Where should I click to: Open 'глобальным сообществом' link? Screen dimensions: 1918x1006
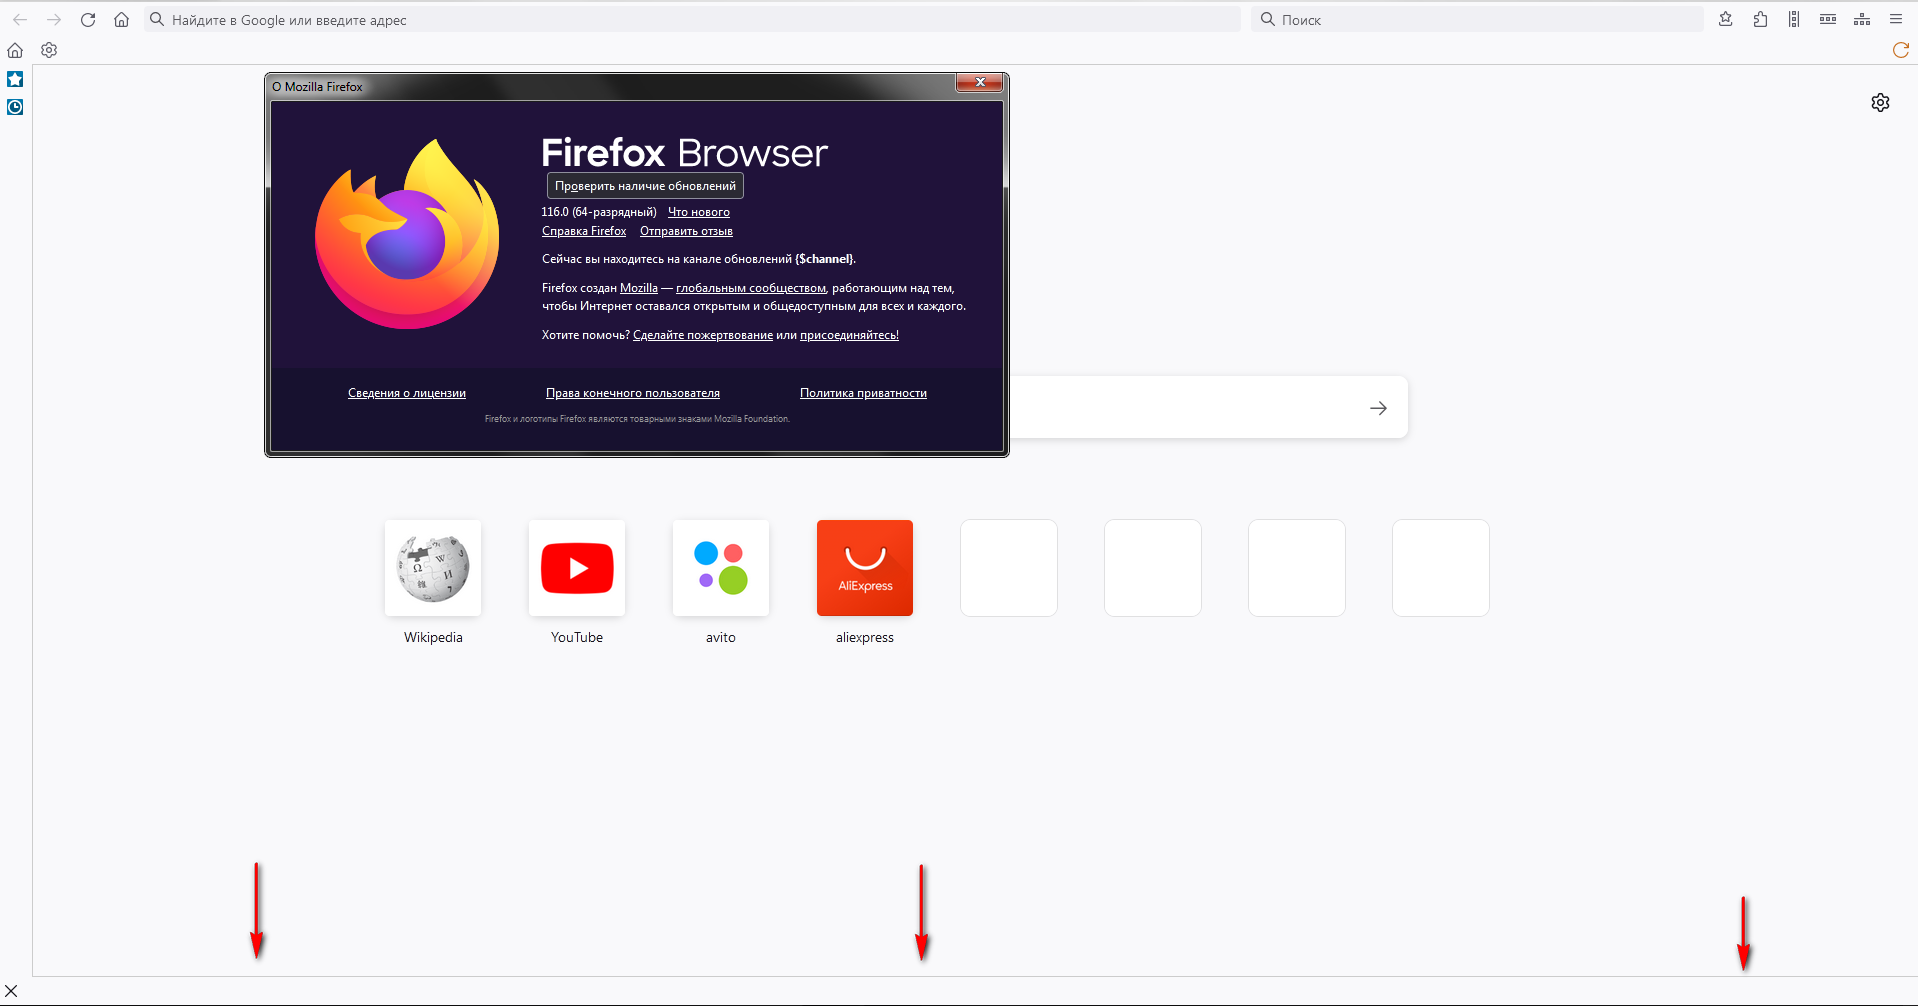(x=751, y=288)
